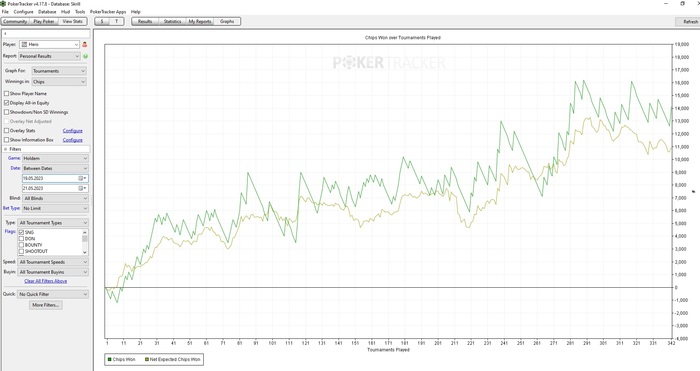The height and width of the screenshot is (371, 700).
Task: Click the Chips Won legend marker
Action: [109, 359]
